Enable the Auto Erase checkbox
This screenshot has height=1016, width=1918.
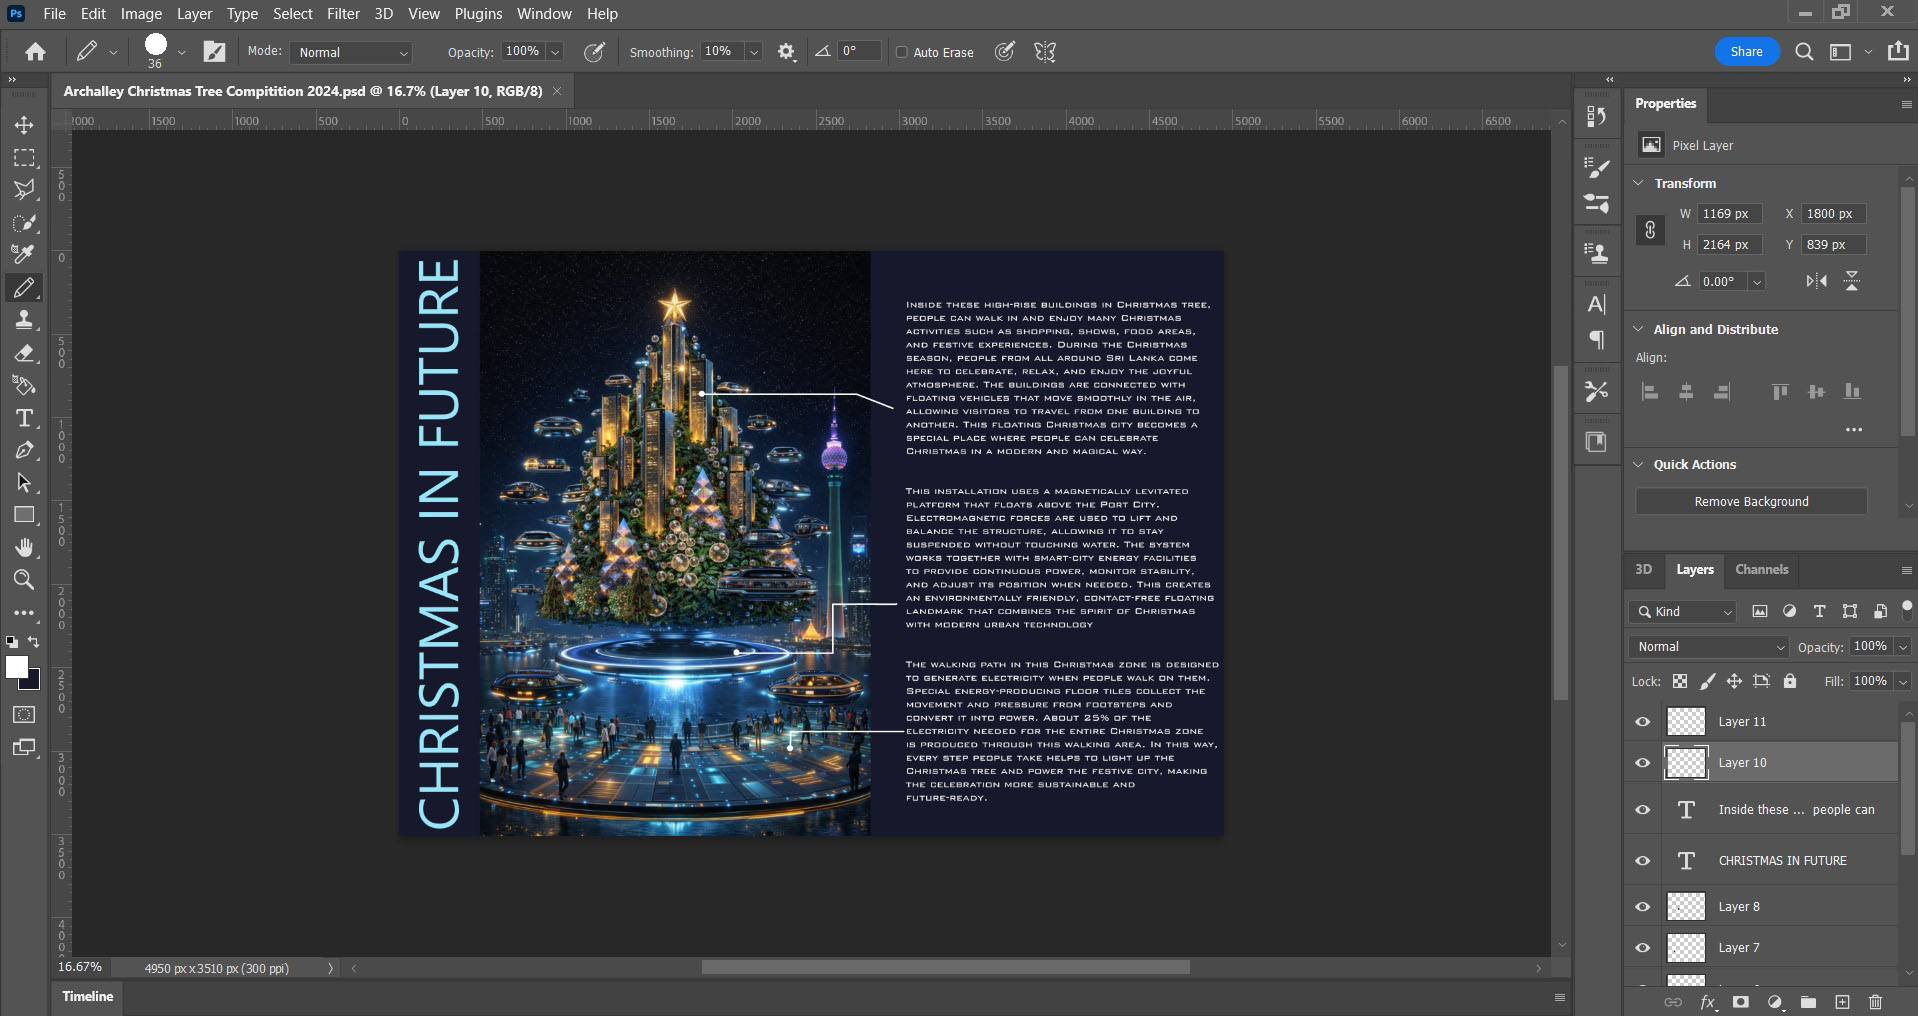tap(902, 52)
